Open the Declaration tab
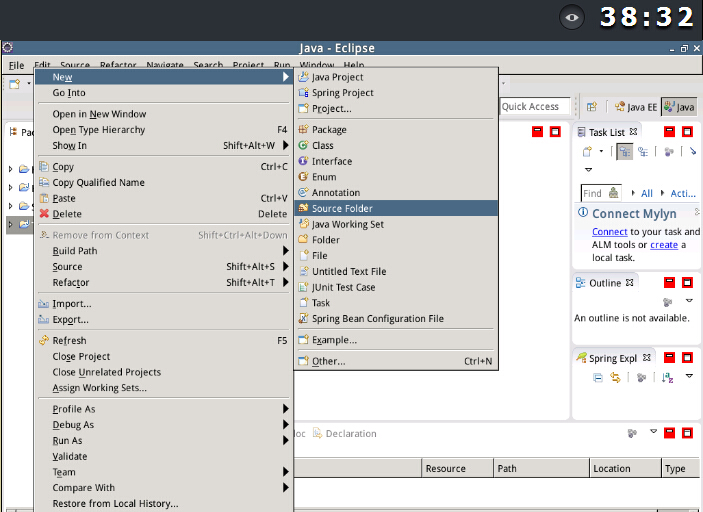Screen dimensions: 703x512 click(x=345, y=434)
